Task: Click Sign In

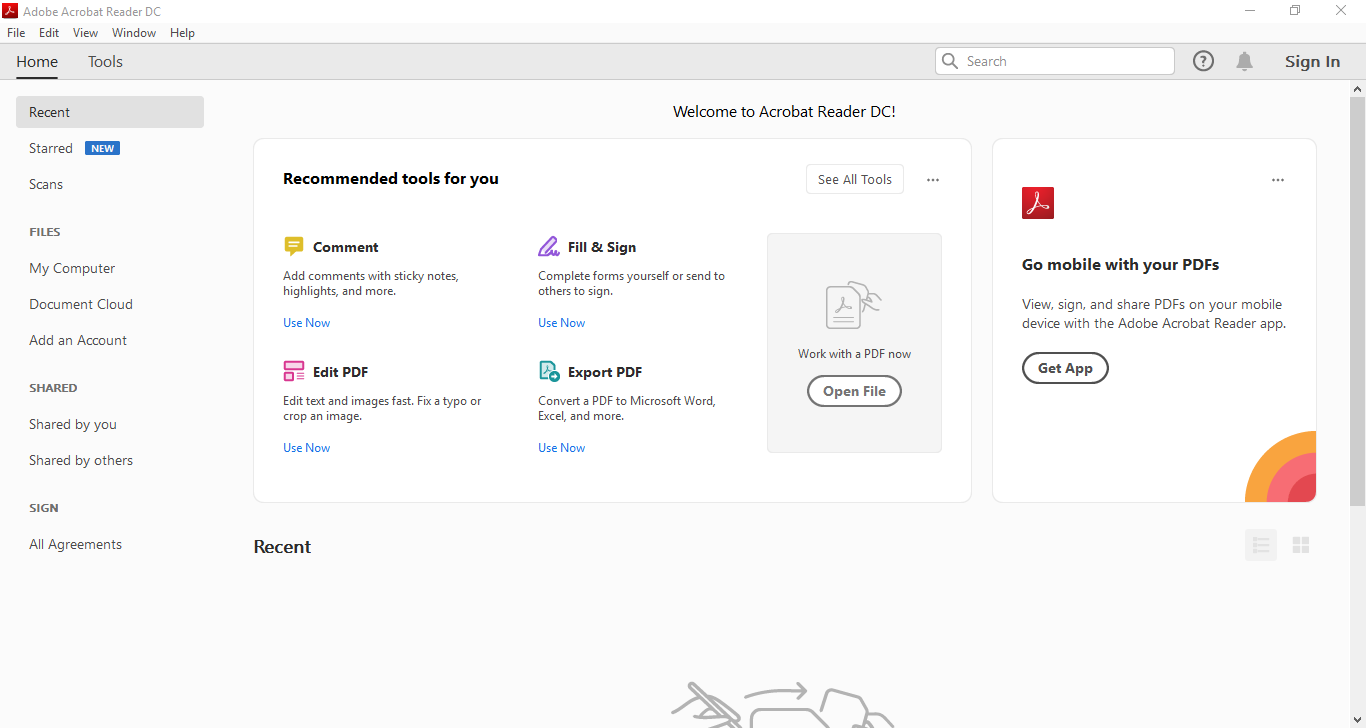Action: 1312,61
